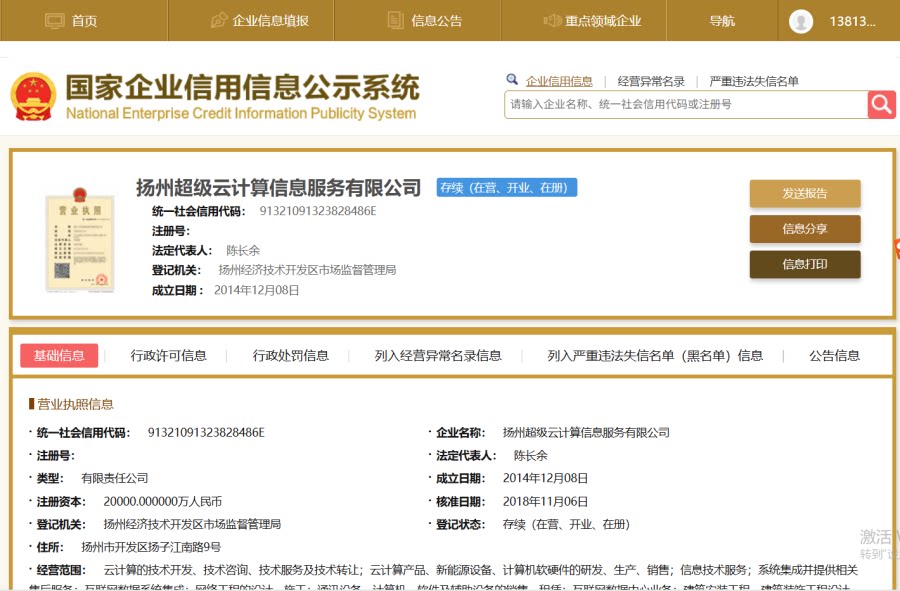Click the company title 扬州超级云计算信息服务有限公司
This screenshot has height=591, width=900.
click(278, 188)
